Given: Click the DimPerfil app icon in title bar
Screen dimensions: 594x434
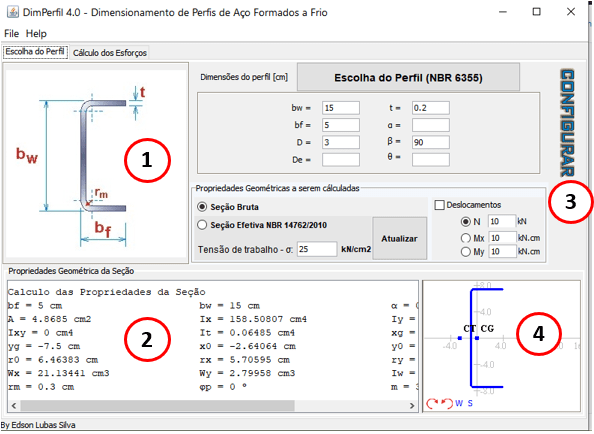Looking at the screenshot, I should point(13,12).
